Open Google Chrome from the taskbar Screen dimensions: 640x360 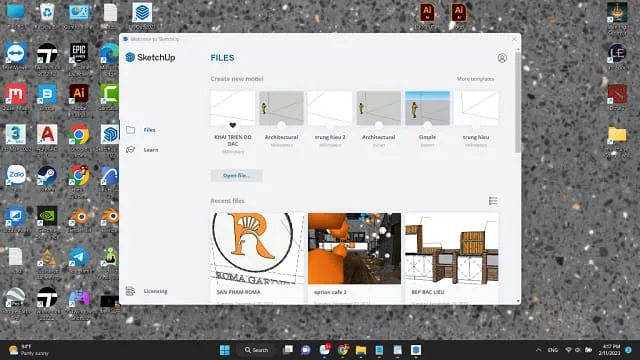pyautogui.click(x=343, y=350)
